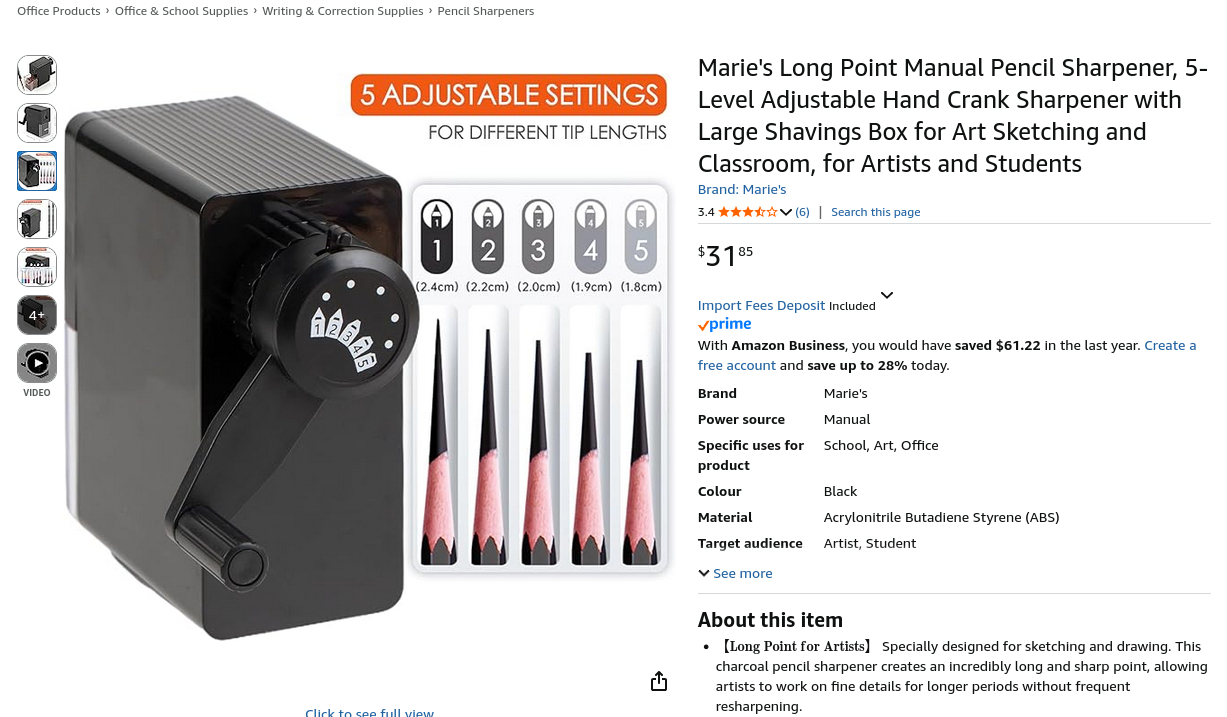Open the (6) reviews count link
The image size is (1227, 717).
[802, 212]
